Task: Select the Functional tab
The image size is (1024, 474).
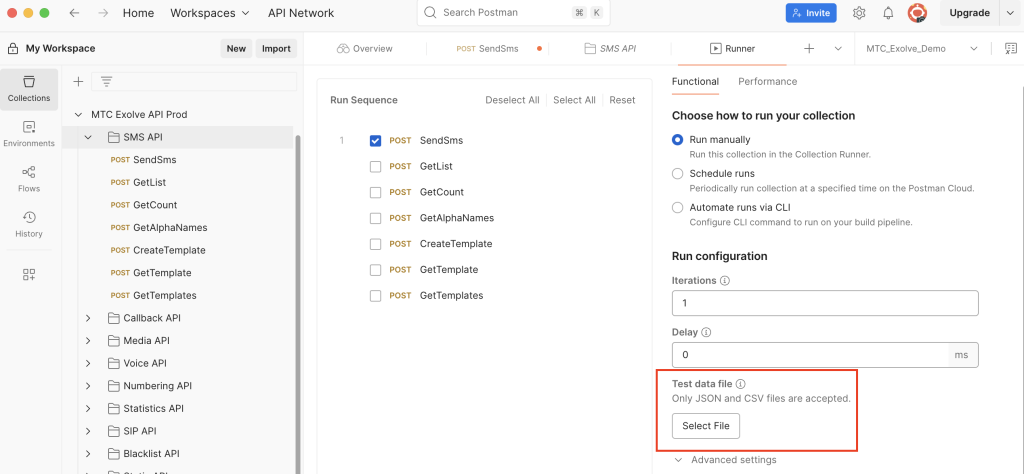Action: 695,82
